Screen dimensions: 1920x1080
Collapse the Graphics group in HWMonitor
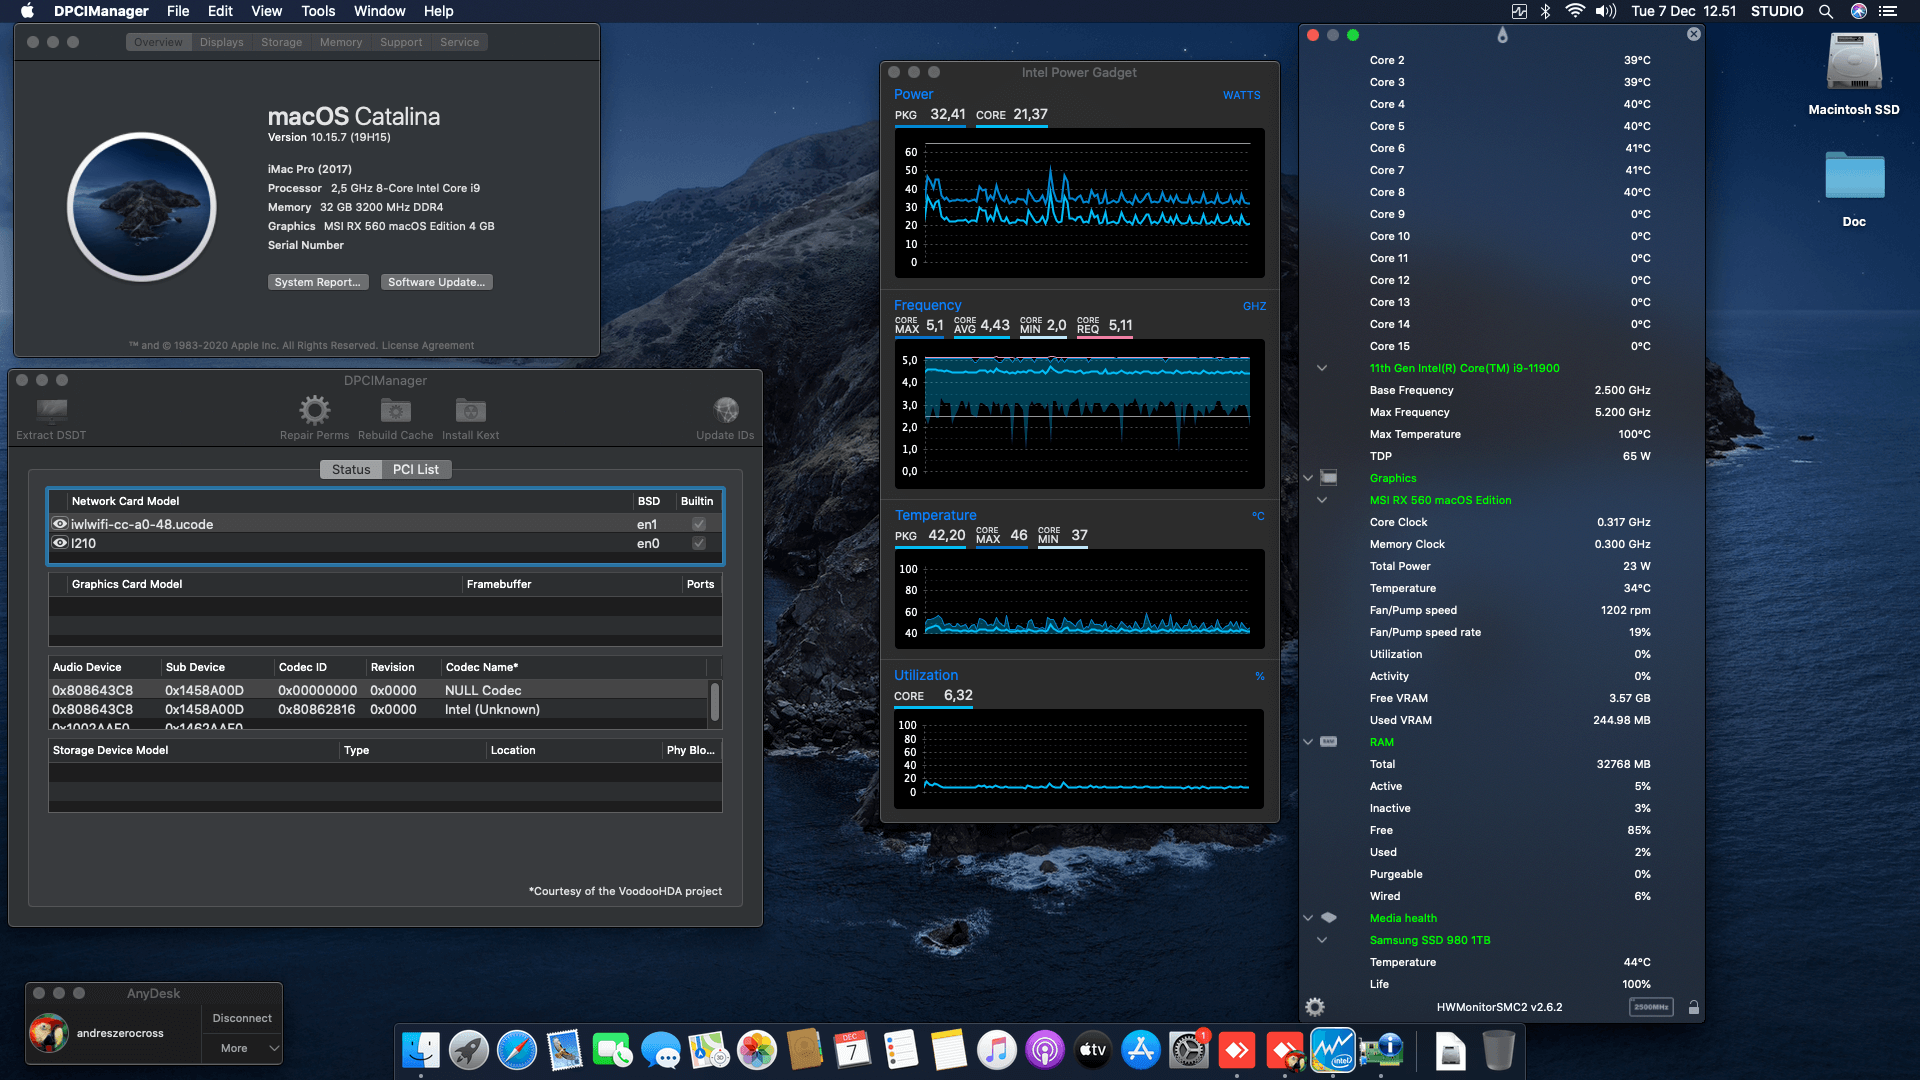point(1308,478)
